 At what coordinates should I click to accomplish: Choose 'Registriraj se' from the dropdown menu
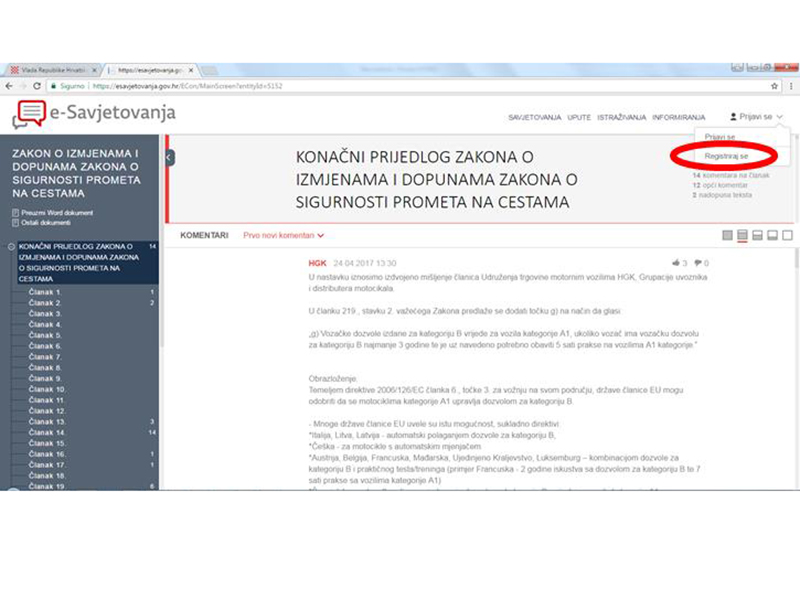click(726, 157)
